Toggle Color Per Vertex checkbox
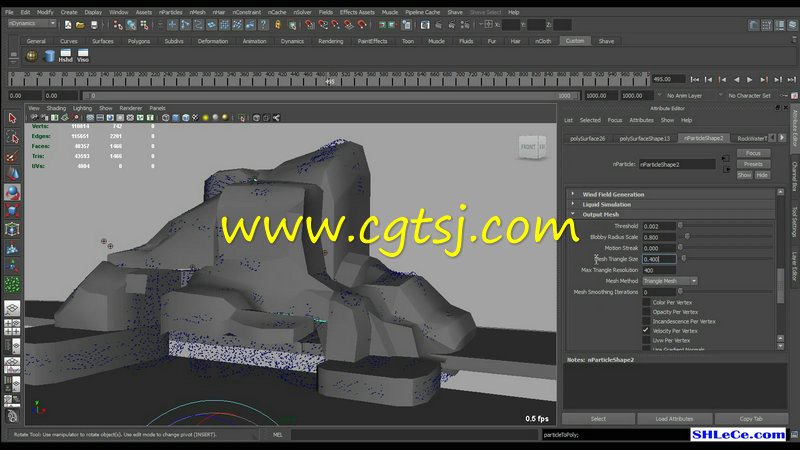Viewport: 800px width, 450px height. [x=646, y=302]
